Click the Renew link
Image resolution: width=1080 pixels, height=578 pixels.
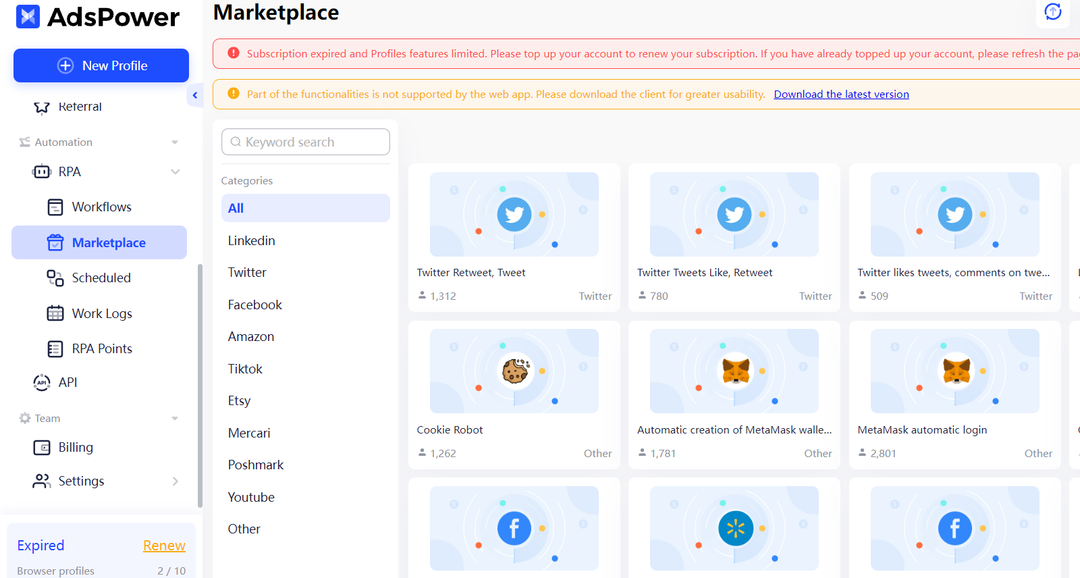(164, 546)
